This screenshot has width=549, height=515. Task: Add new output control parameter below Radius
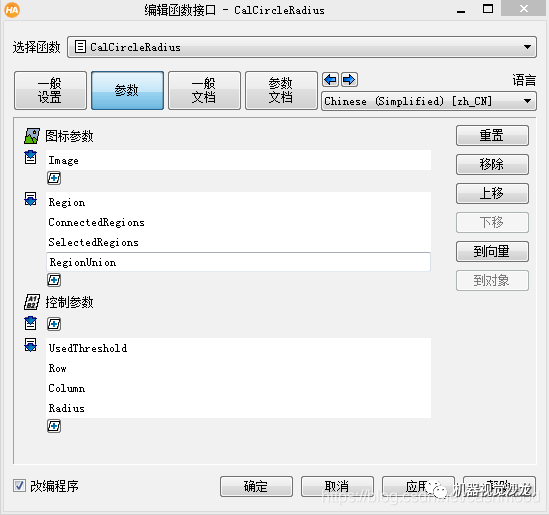pyautogui.click(x=54, y=426)
